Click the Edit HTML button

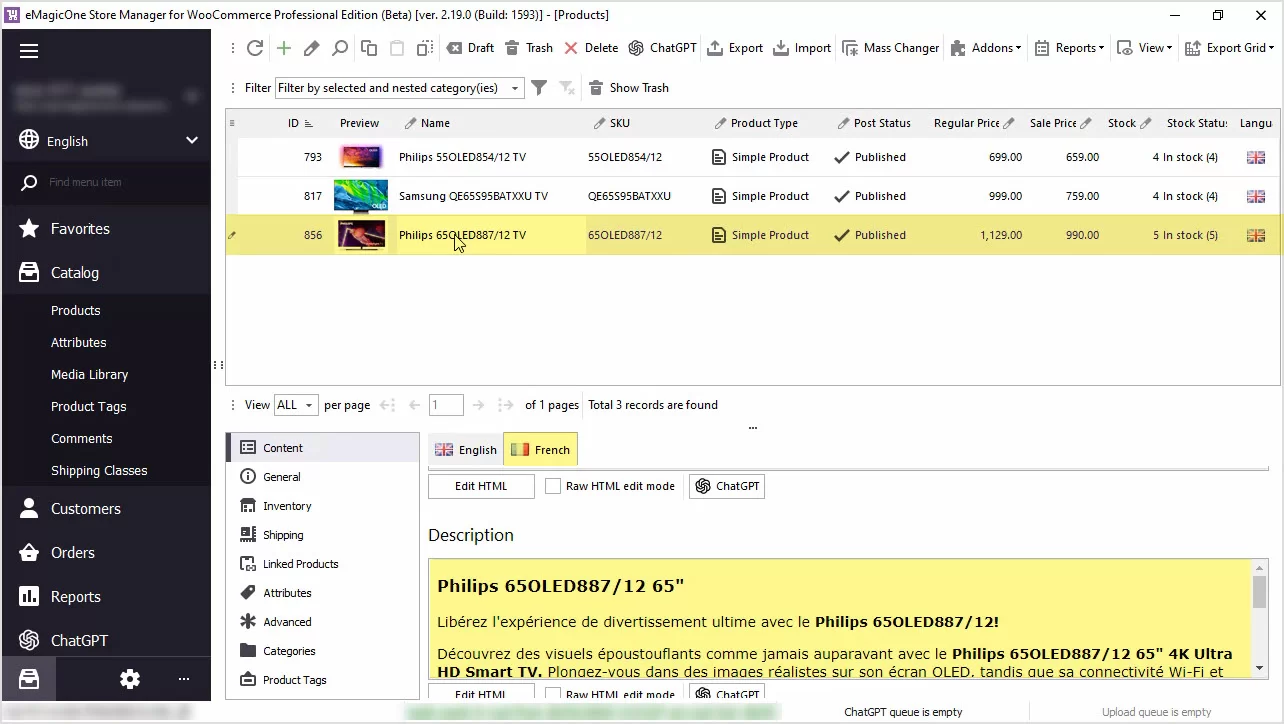[481, 486]
